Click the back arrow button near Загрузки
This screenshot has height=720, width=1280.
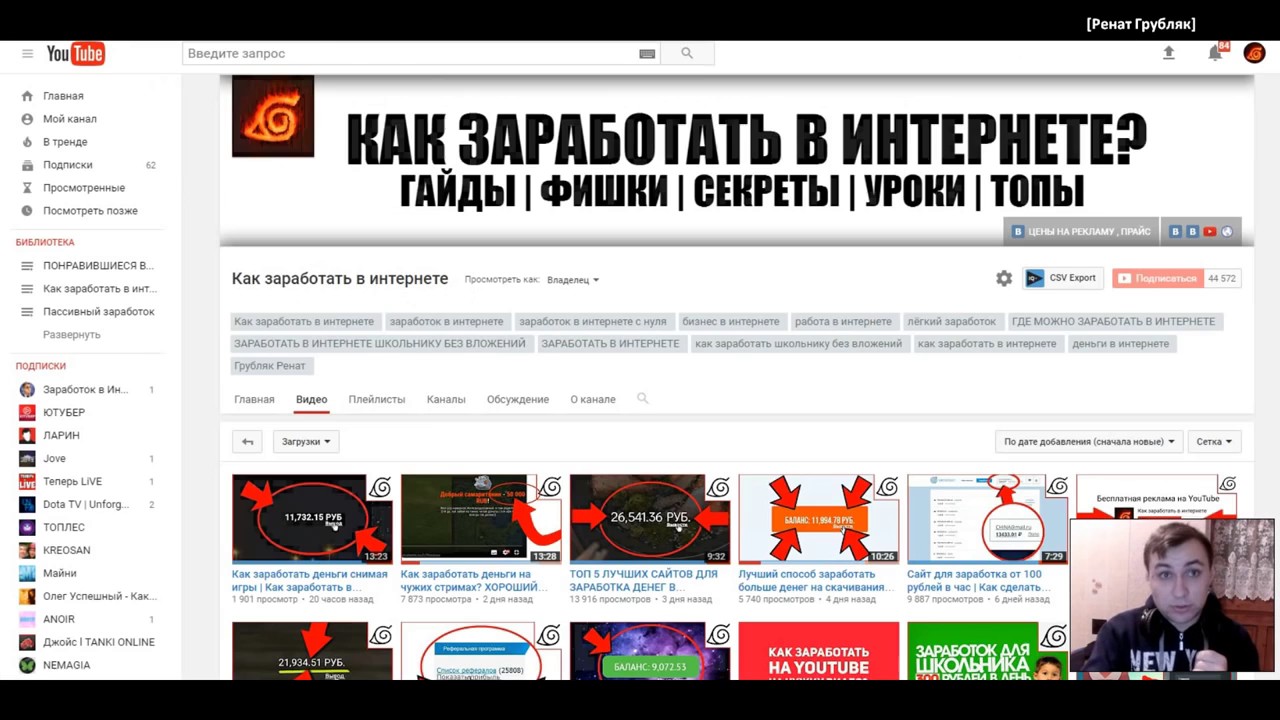coord(247,441)
